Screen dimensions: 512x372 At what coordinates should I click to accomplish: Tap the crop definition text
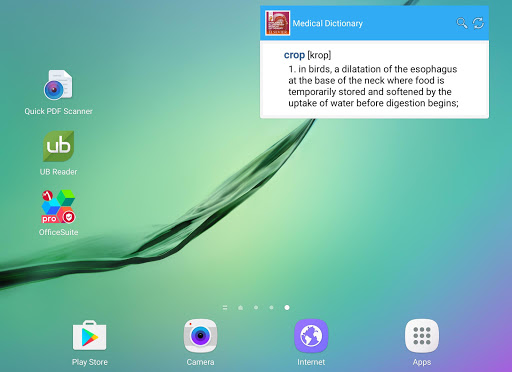point(373,86)
